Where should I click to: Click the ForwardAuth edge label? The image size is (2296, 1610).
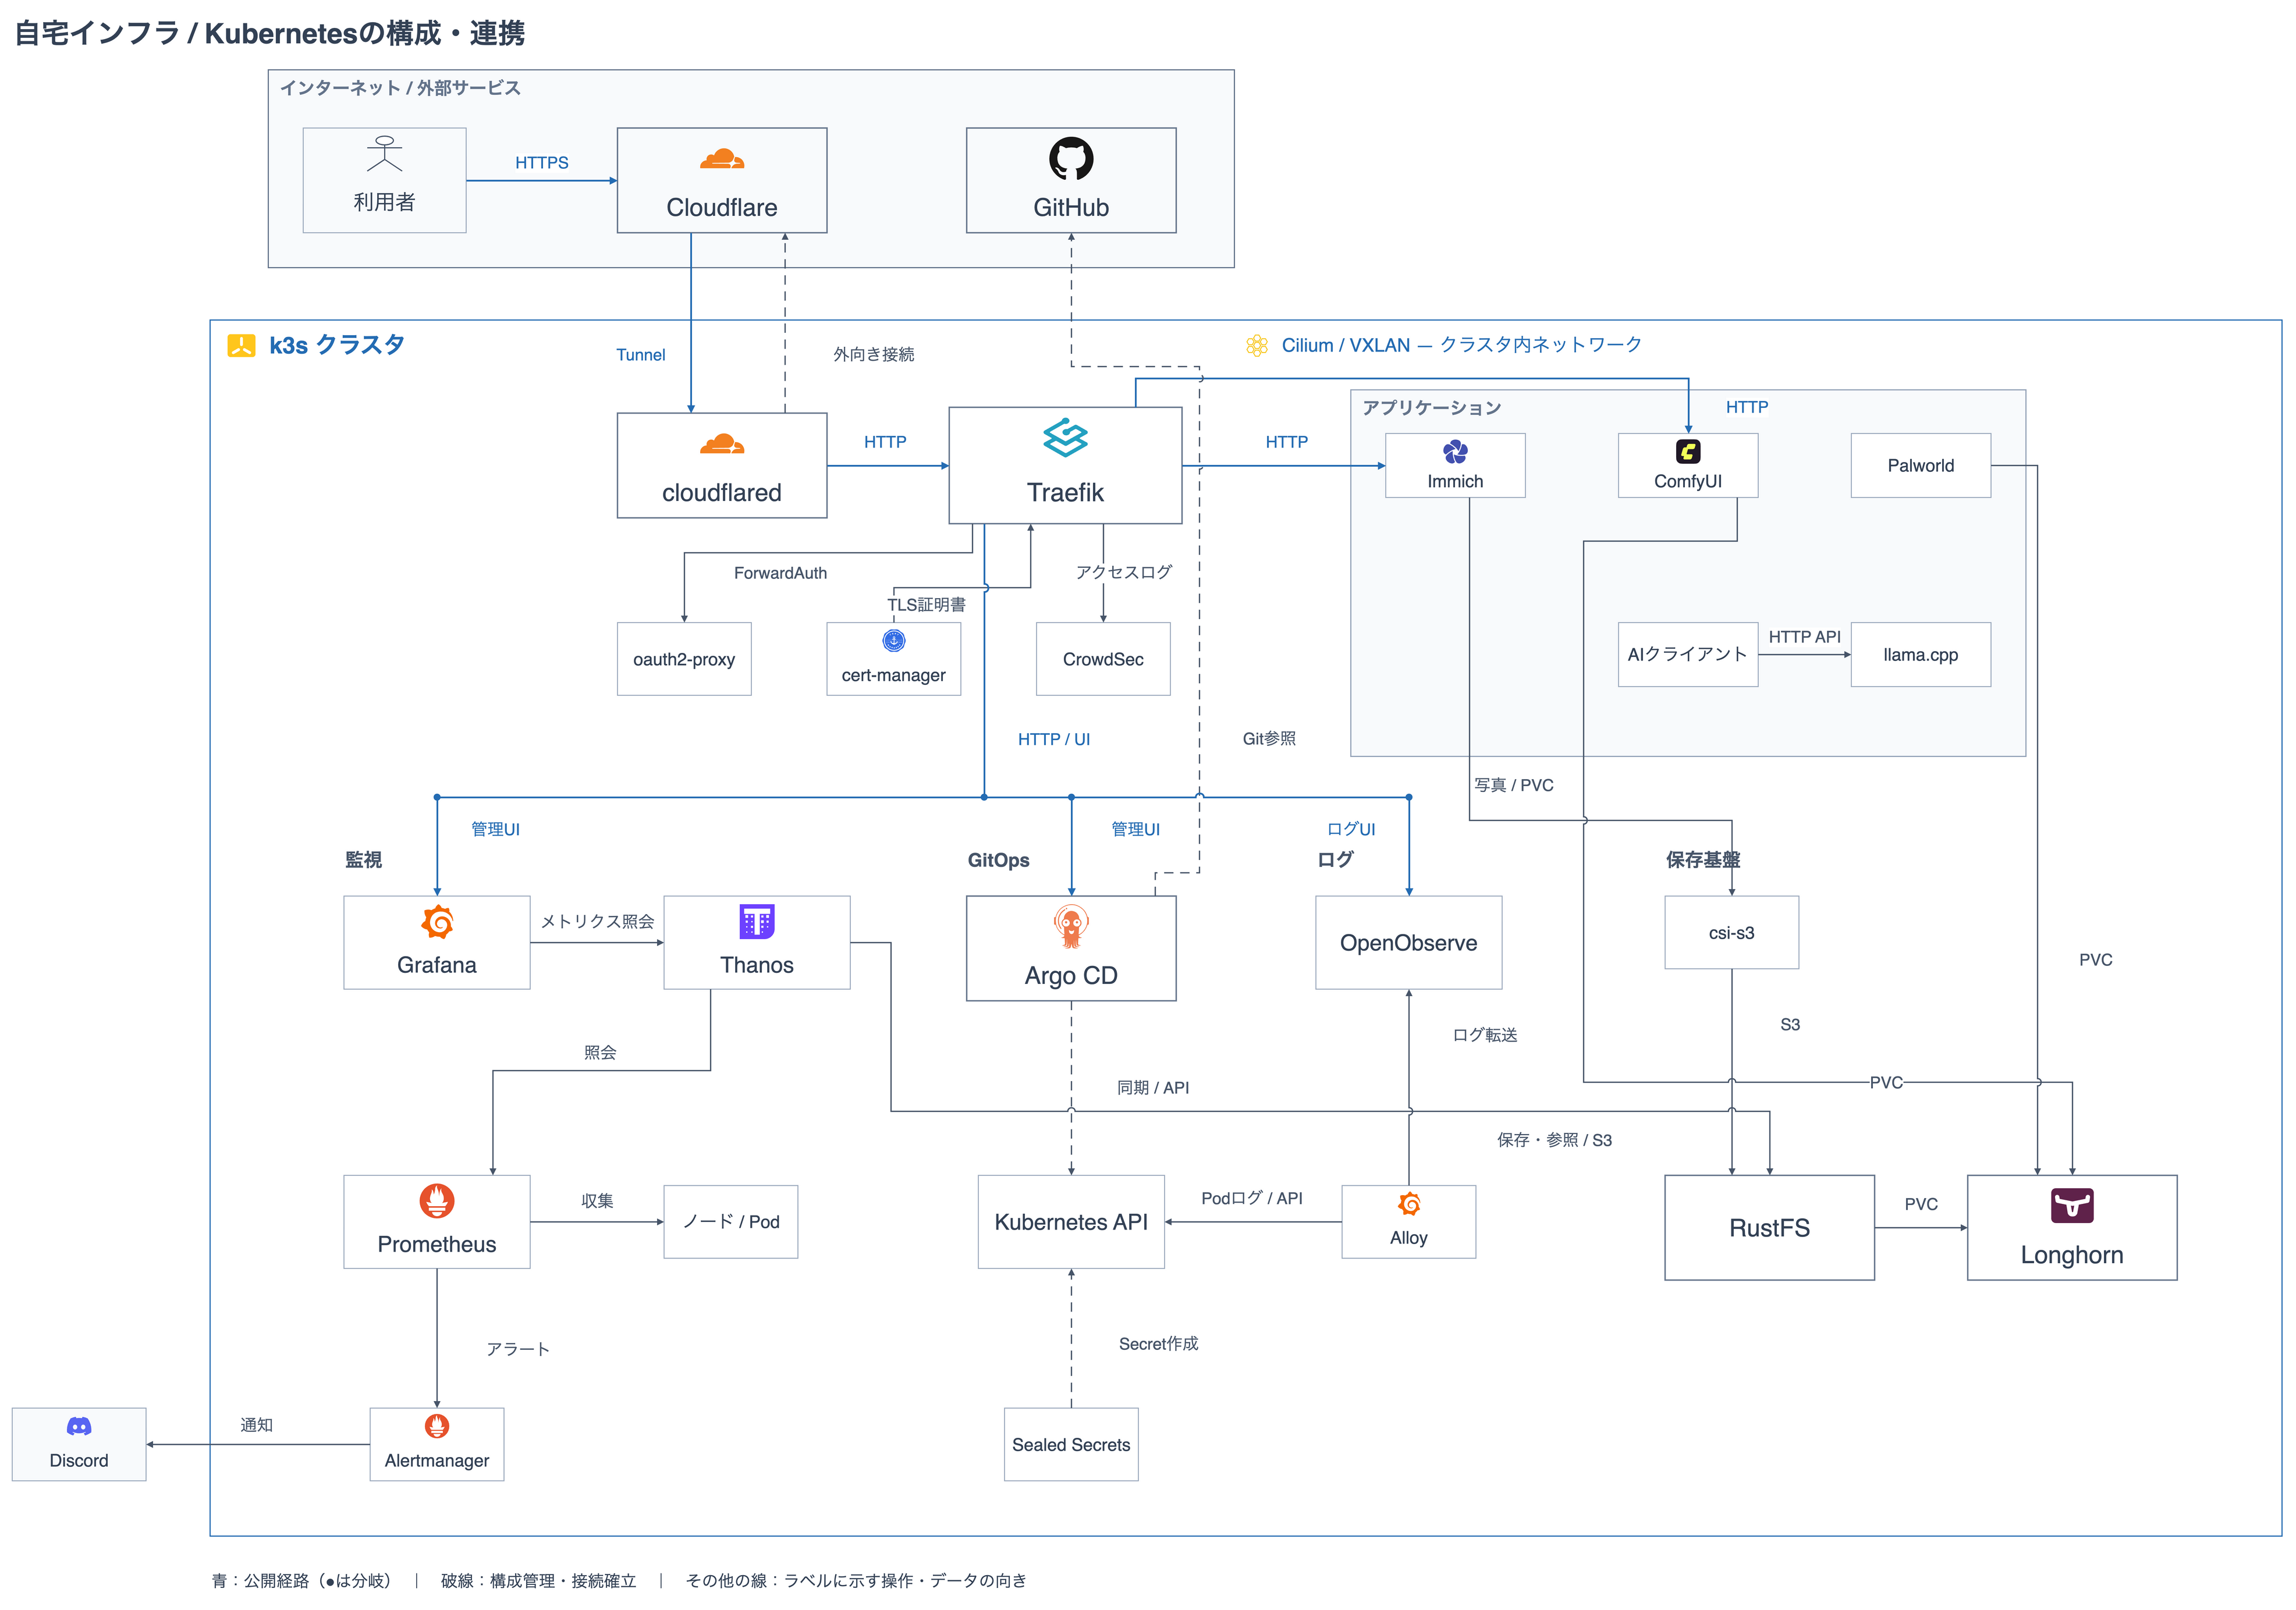click(x=780, y=573)
